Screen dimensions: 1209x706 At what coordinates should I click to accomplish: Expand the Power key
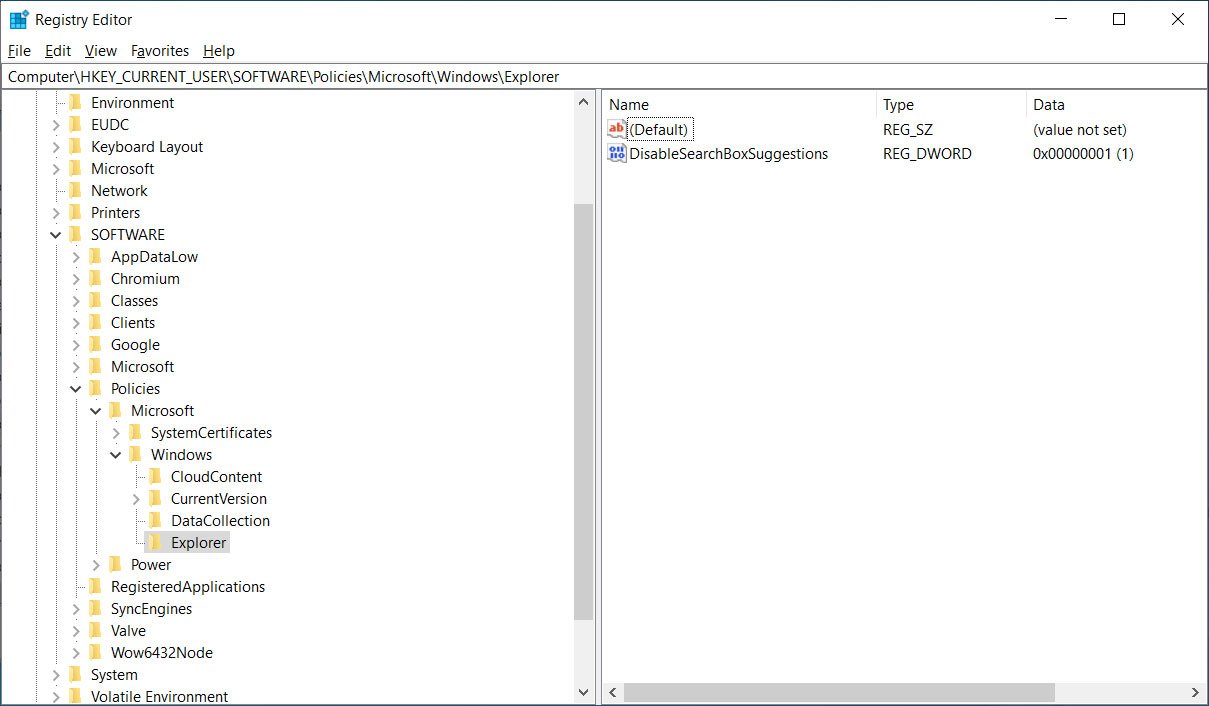click(x=96, y=564)
